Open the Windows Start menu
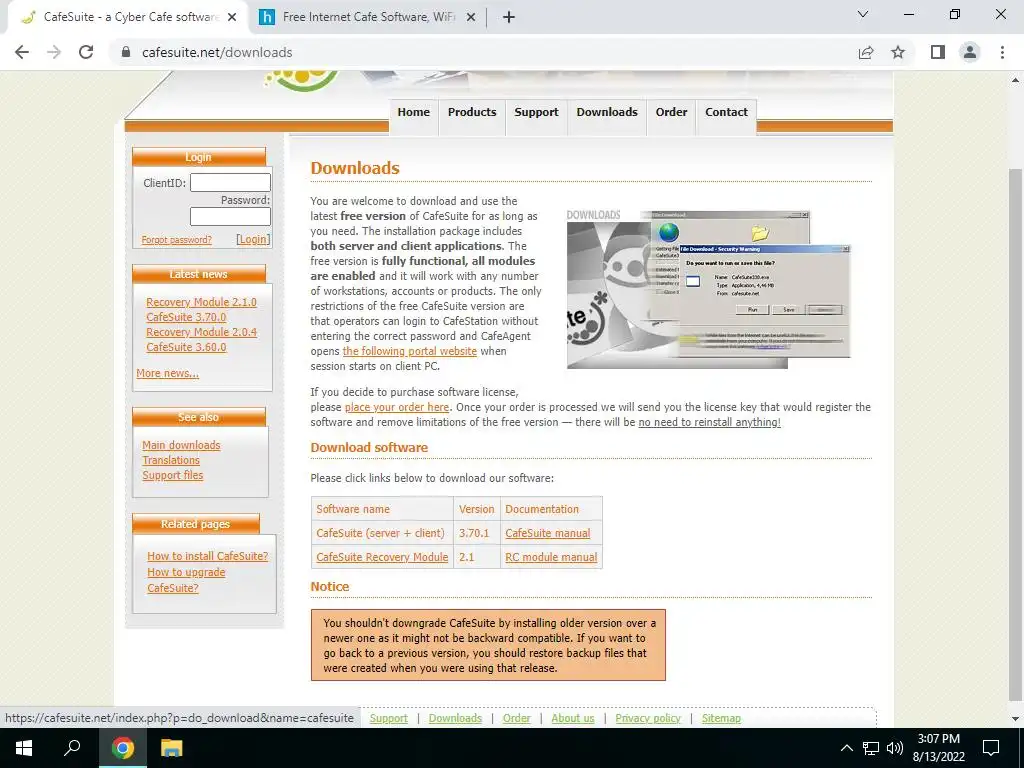The height and width of the screenshot is (768, 1024). [24, 748]
